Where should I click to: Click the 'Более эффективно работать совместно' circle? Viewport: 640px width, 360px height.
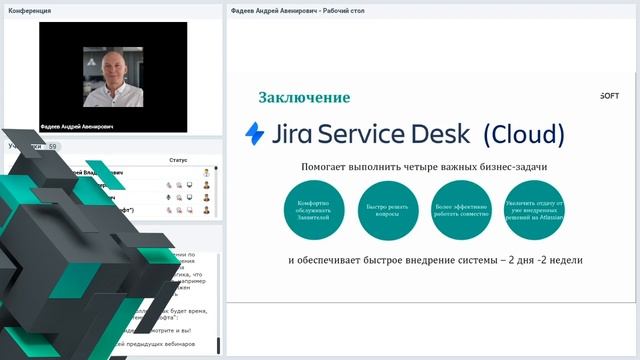[461, 210]
